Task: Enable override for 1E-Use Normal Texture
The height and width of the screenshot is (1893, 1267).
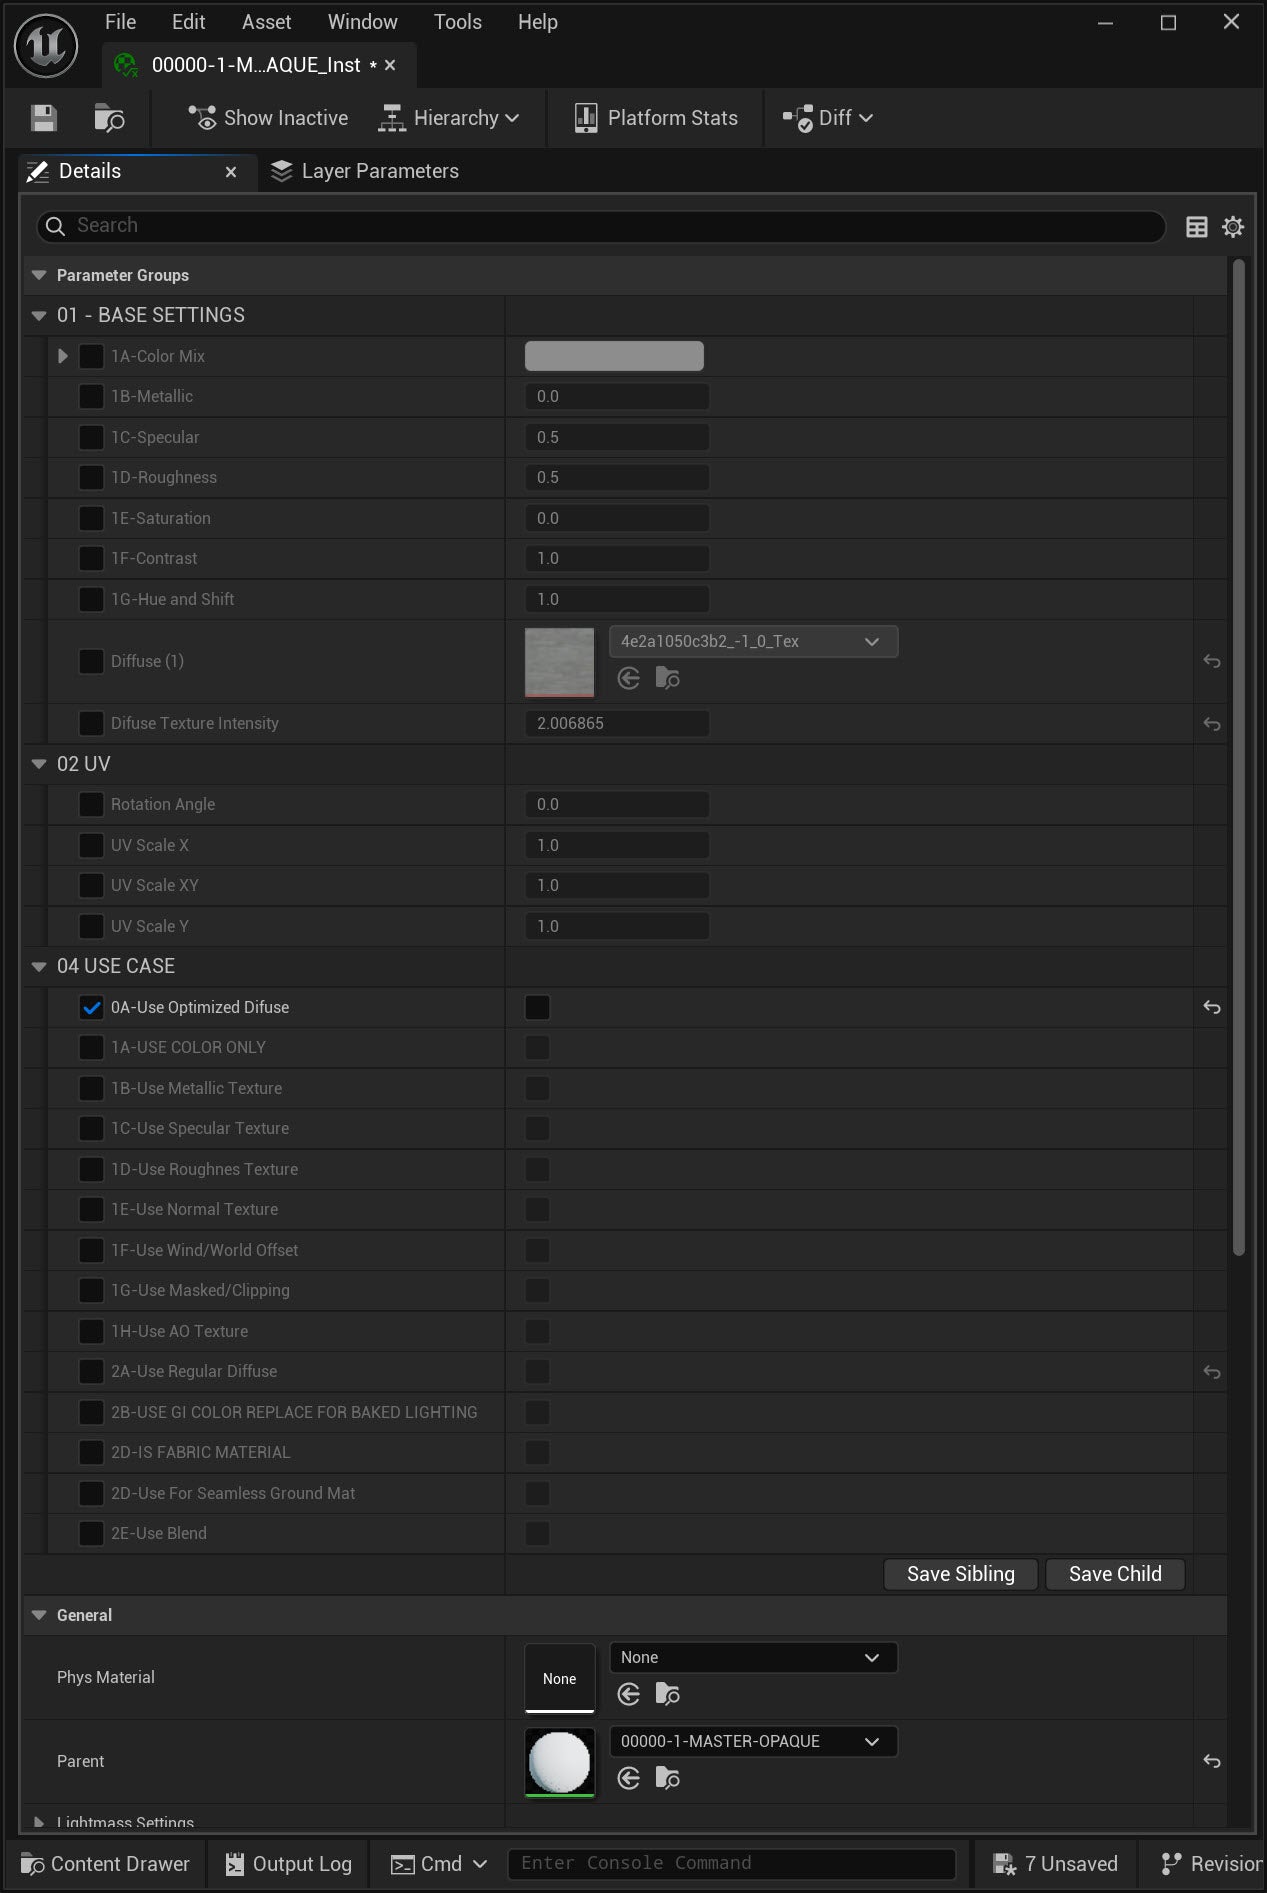Action: click(x=91, y=1210)
